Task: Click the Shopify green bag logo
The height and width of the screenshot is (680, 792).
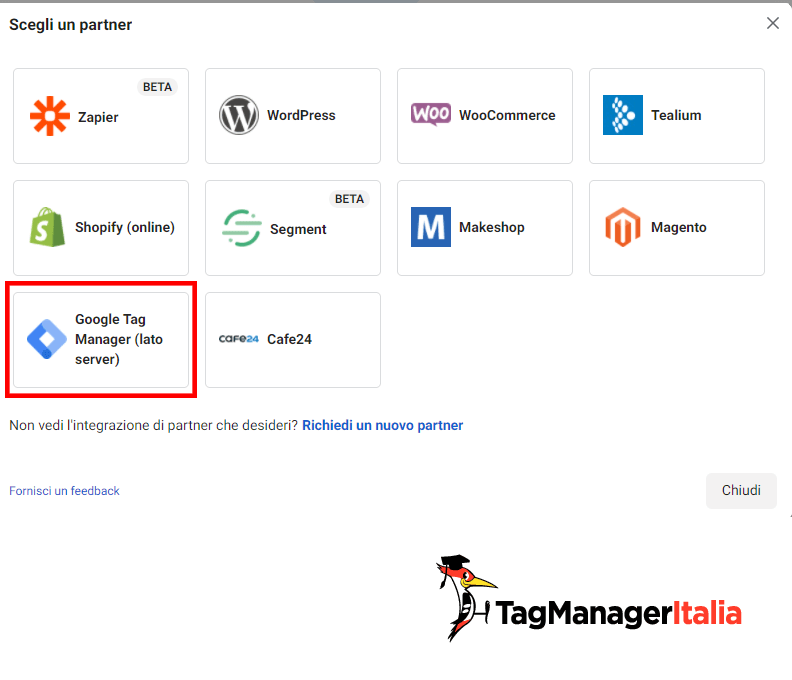Action: point(47,227)
